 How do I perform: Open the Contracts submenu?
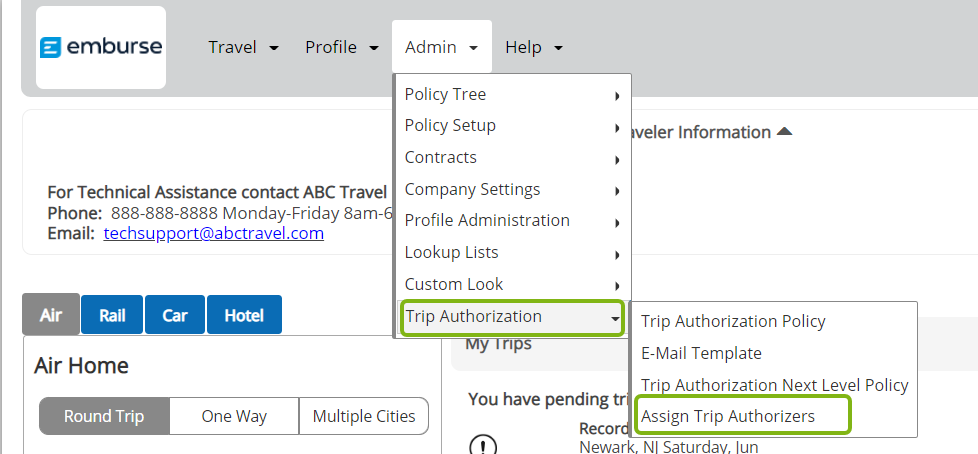point(511,158)
